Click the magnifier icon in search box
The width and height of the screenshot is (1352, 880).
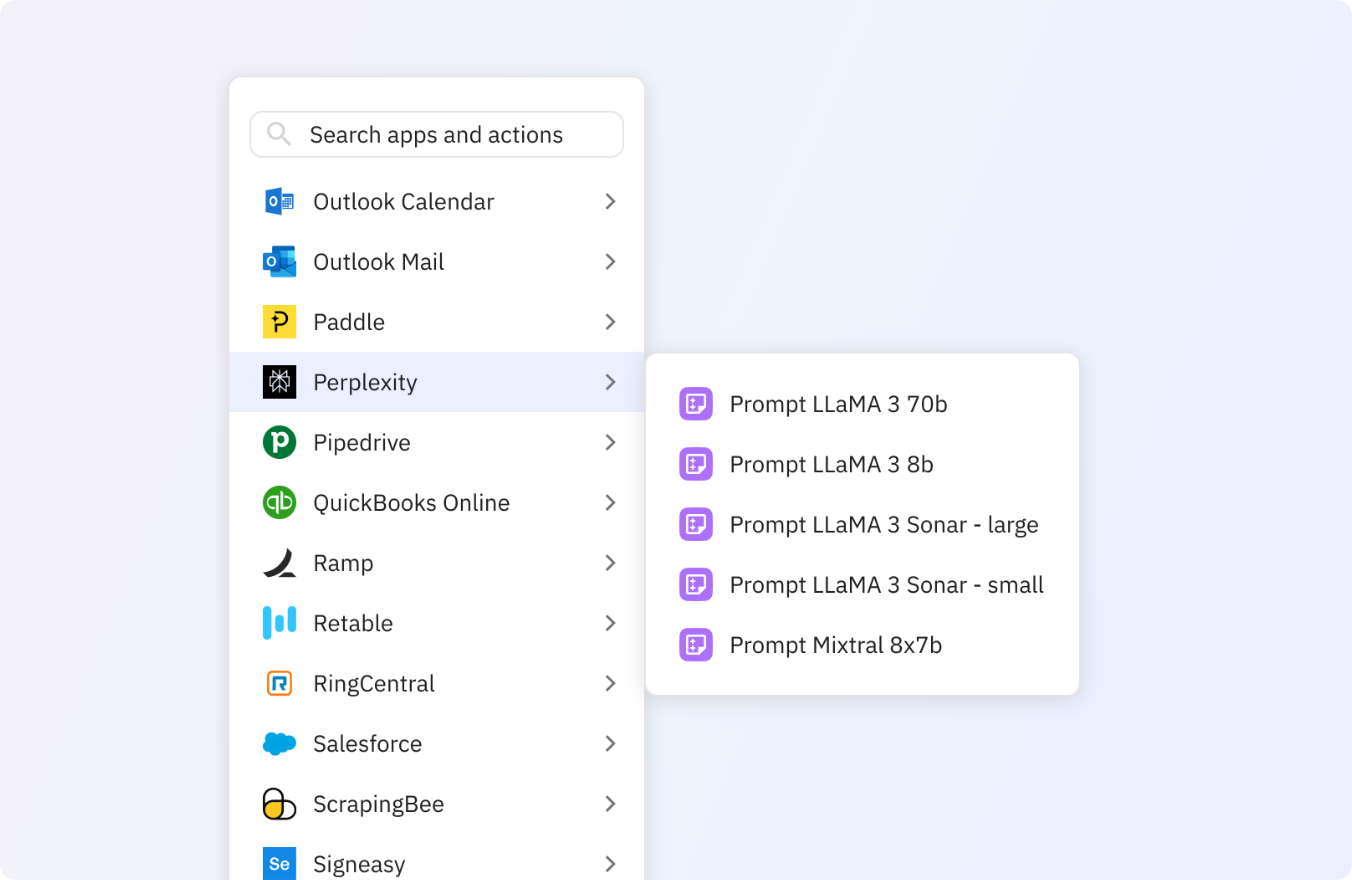point(279,134)
